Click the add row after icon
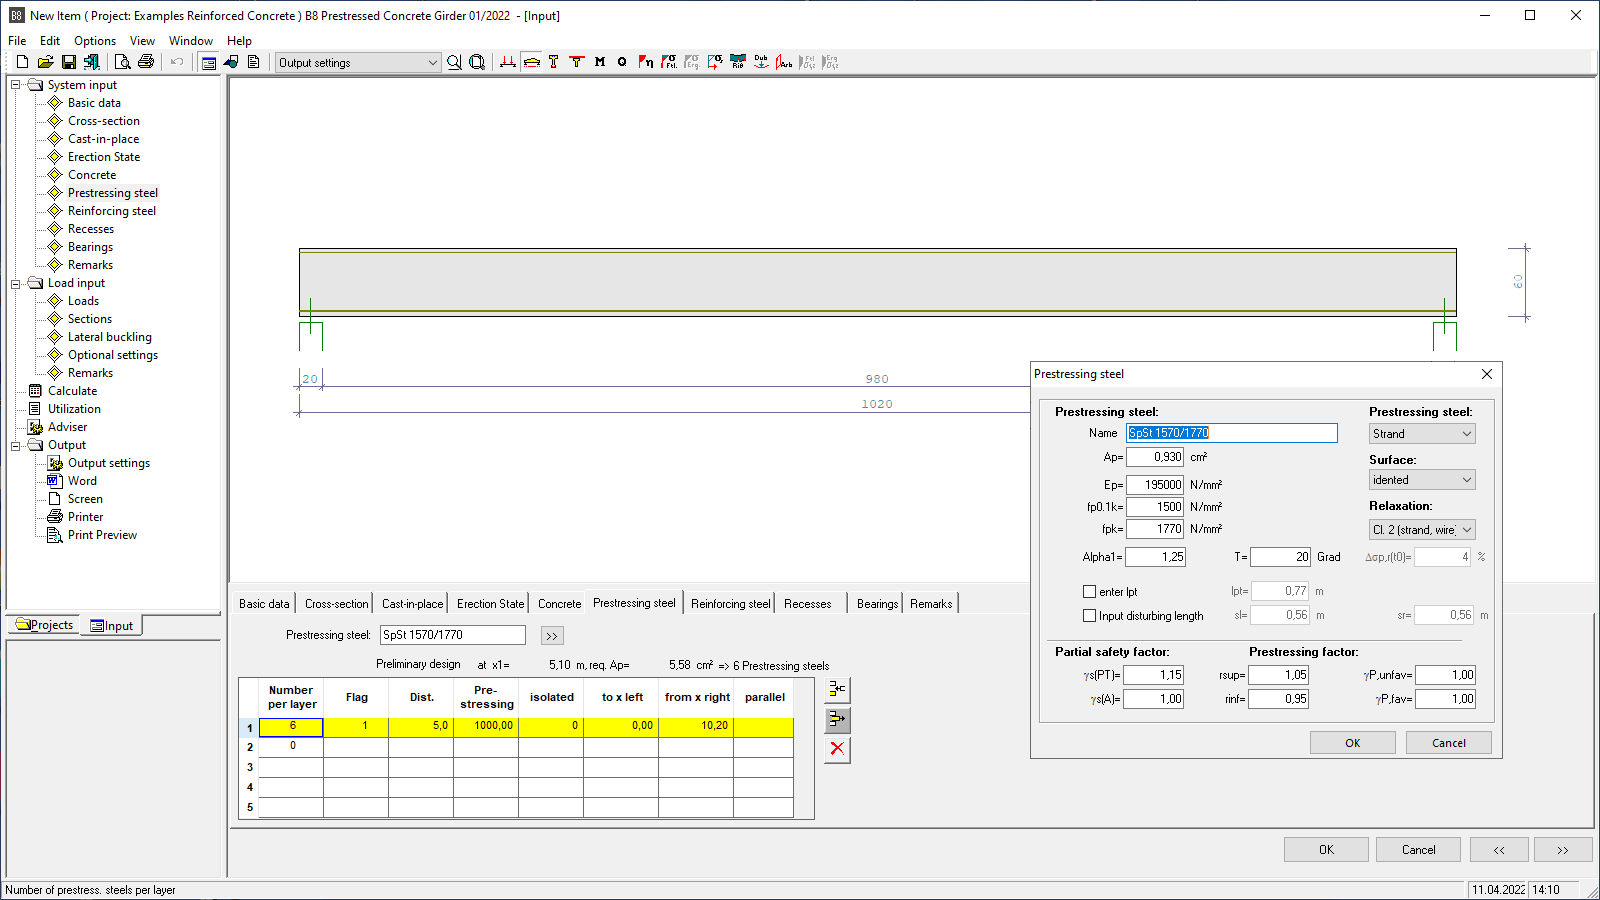 click(837, 719)
